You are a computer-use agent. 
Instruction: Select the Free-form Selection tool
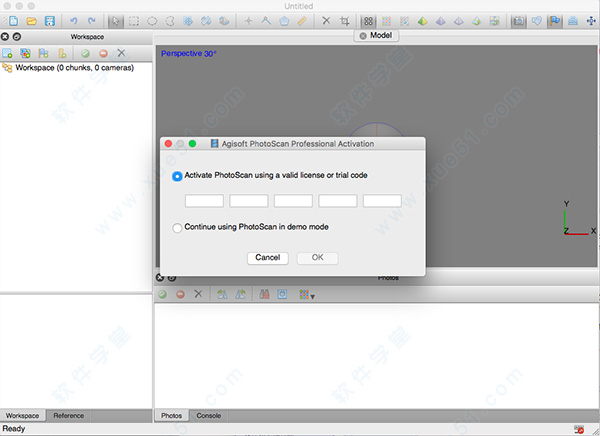(170, 21)
